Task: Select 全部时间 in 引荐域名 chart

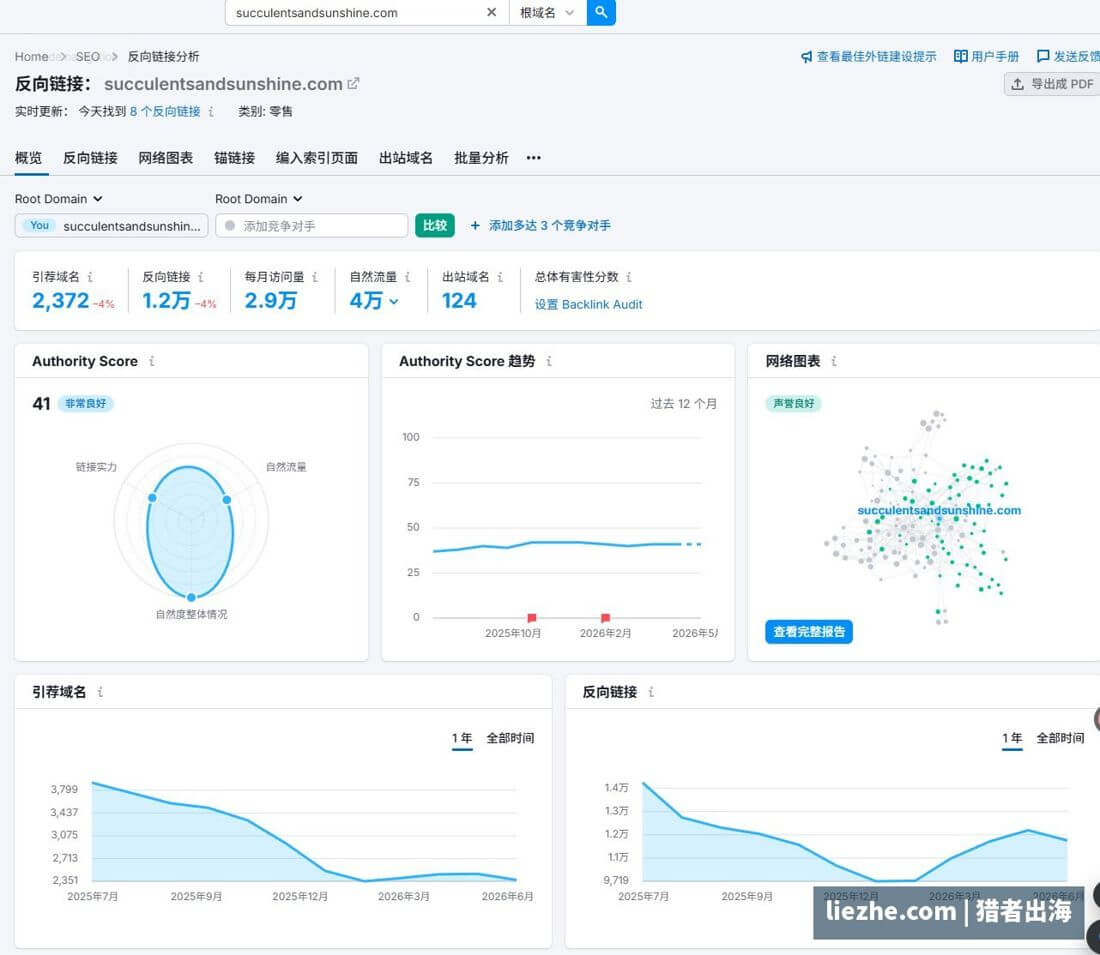Action: pyautogui.click(x=510, y=738)
